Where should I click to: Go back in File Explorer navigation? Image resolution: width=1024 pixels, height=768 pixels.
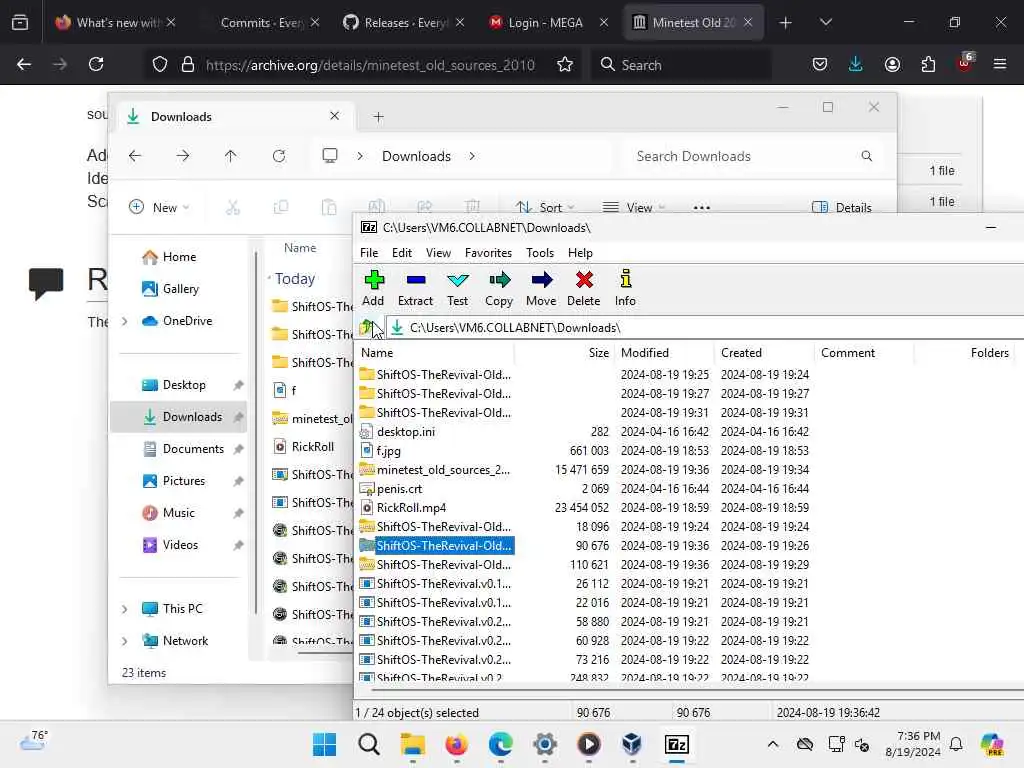click(135, 156)
